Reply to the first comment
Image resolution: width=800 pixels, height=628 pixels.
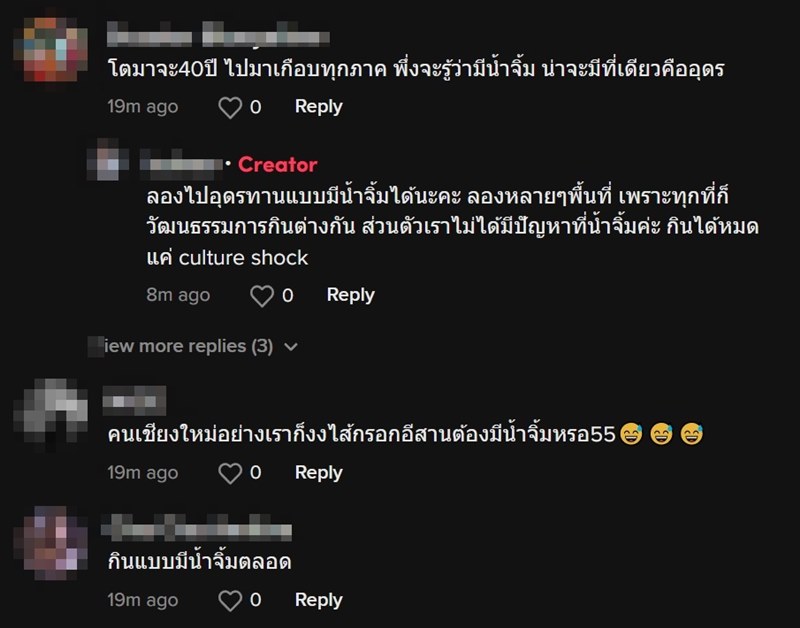tap(318, 106)
